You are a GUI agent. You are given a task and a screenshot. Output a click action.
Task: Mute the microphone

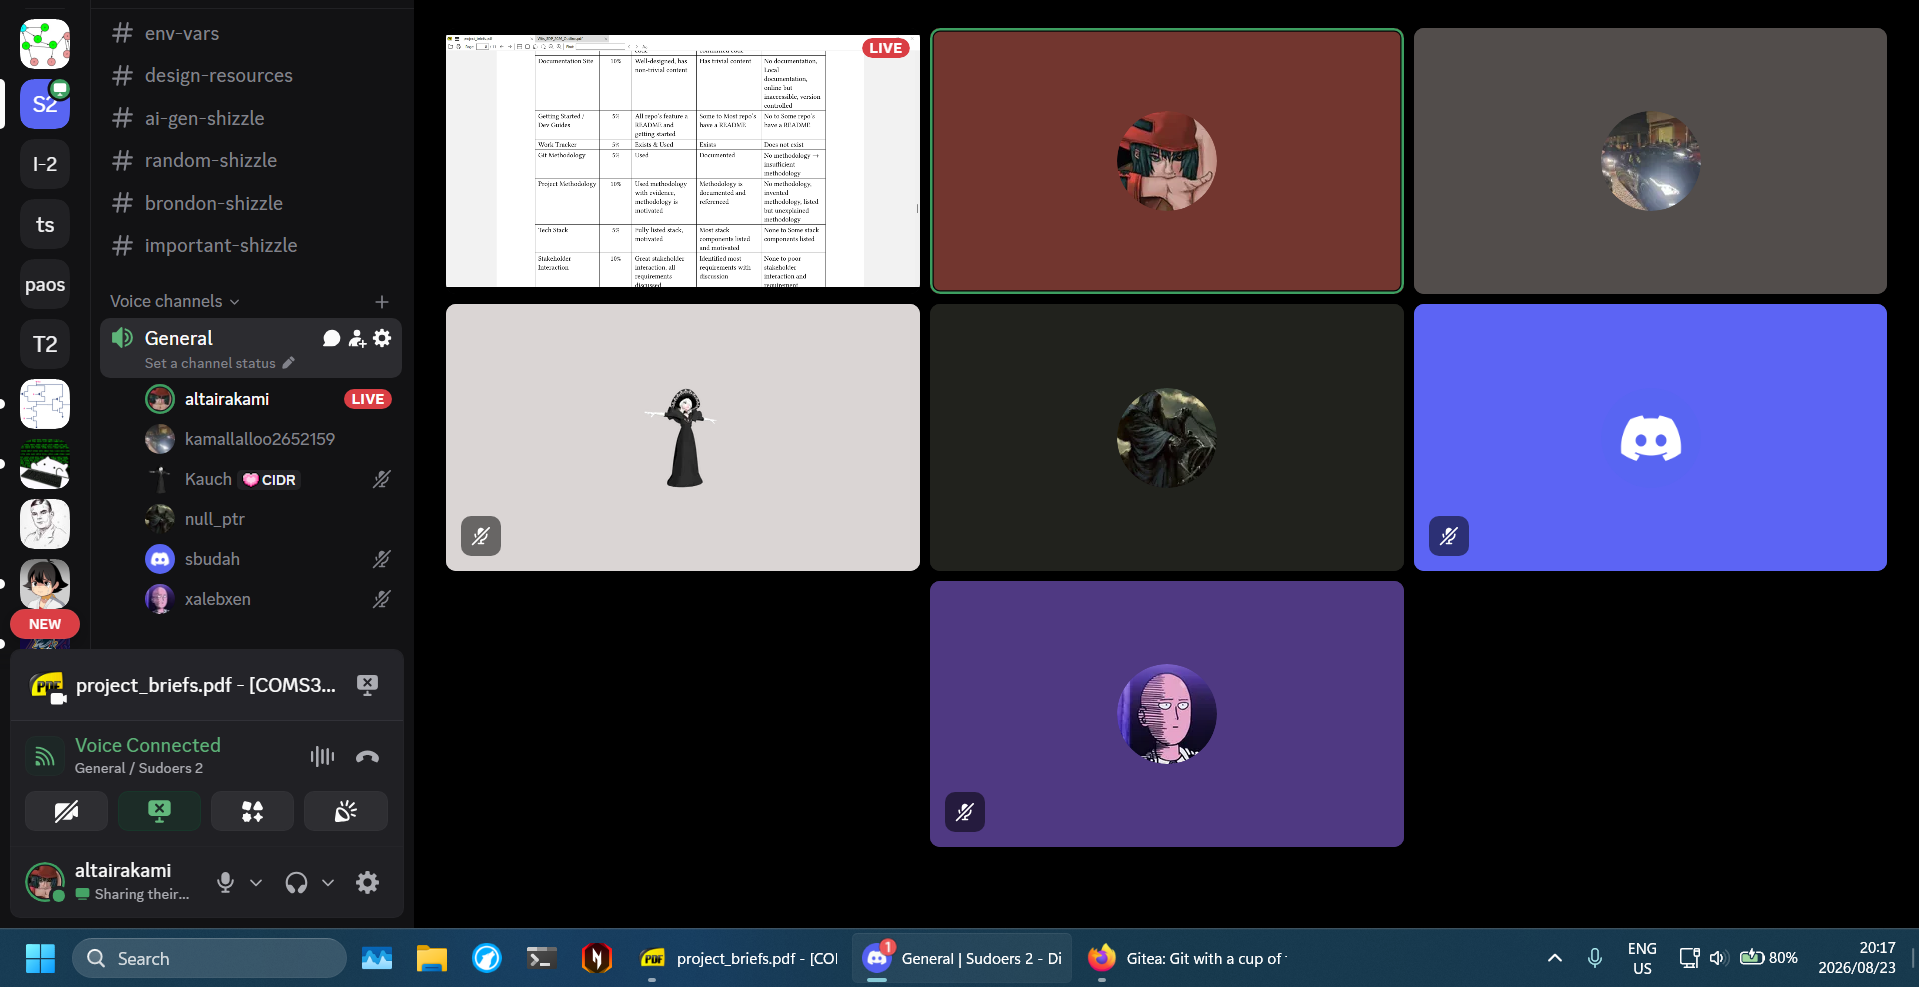(x=225, y=882)
